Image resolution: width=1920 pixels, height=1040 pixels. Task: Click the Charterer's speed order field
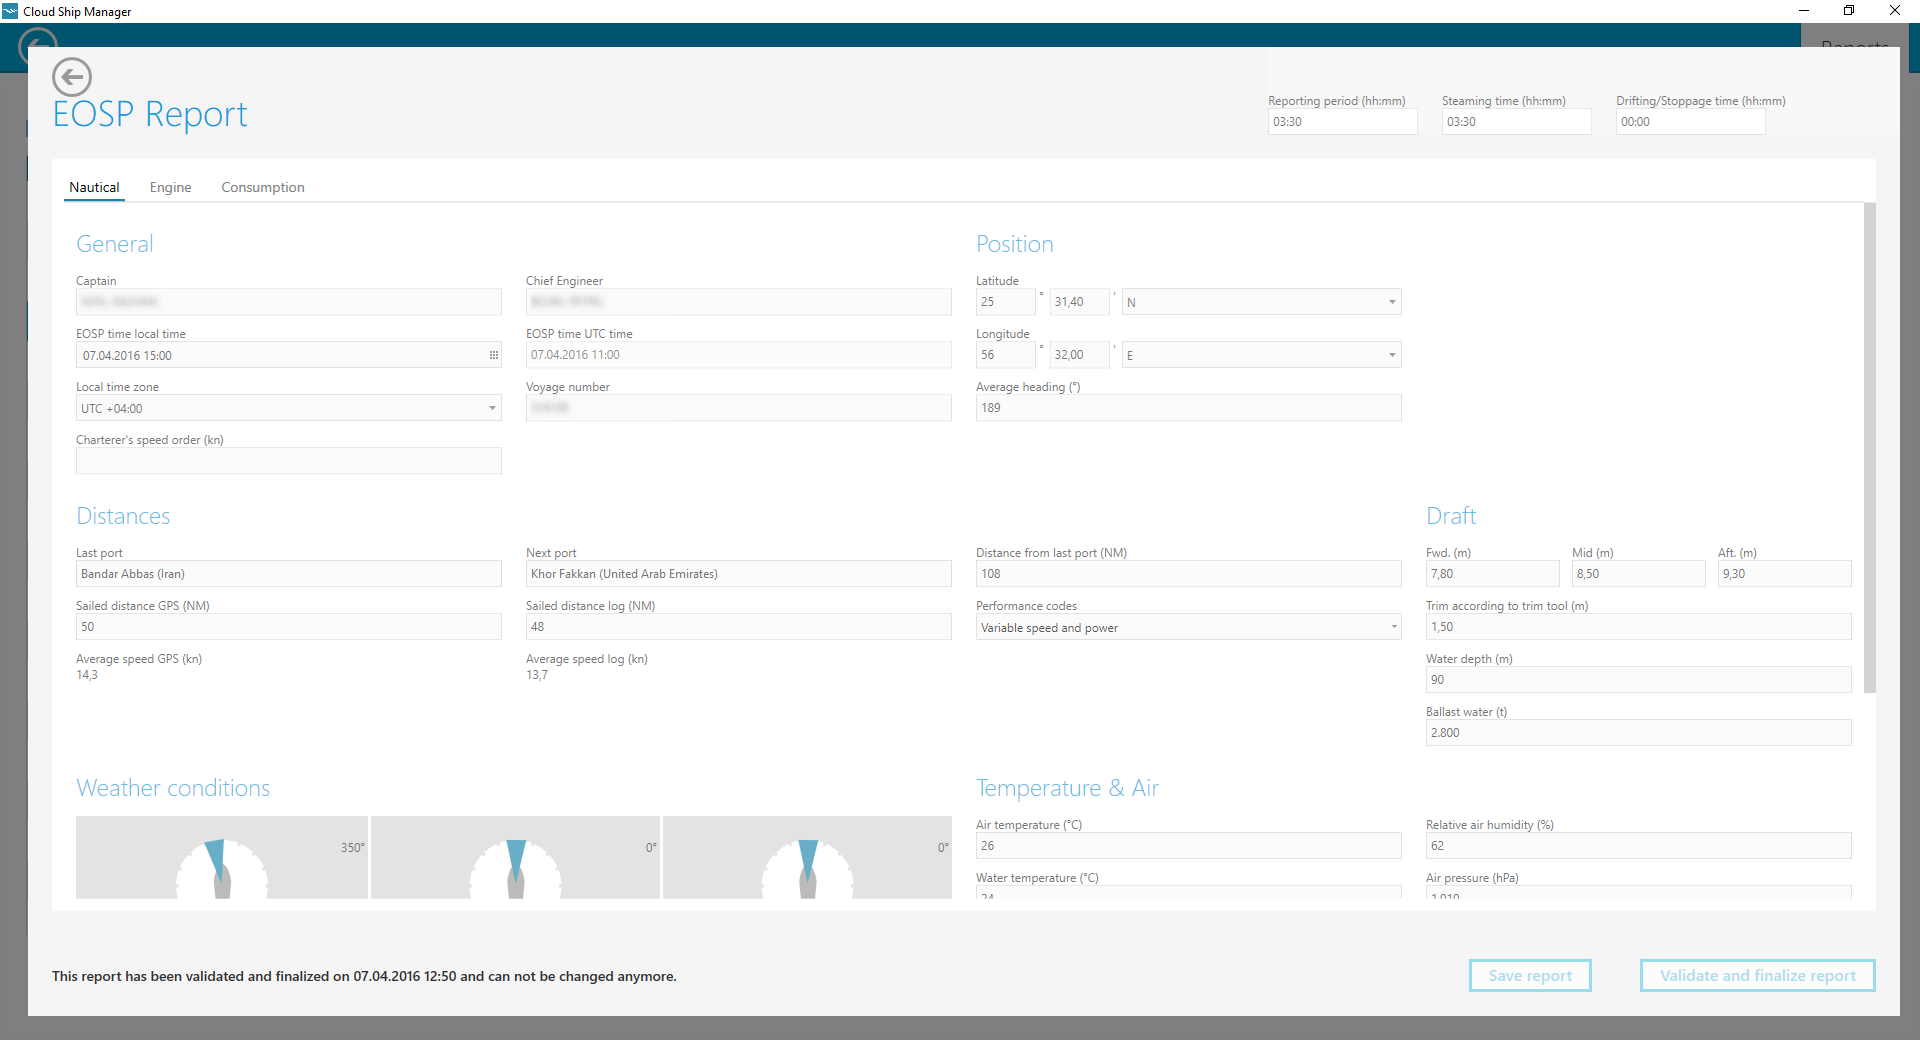pos(288,461)
